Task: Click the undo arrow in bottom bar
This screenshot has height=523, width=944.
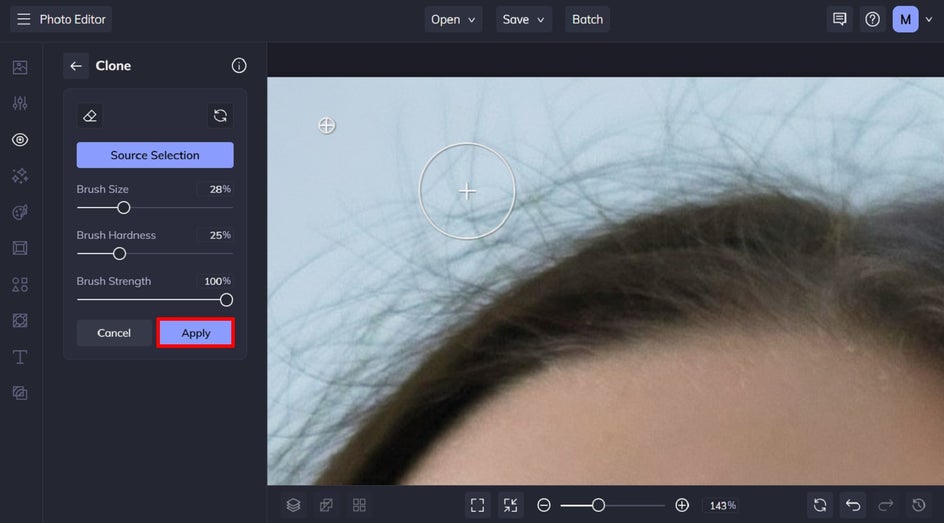Action: pyautogui.click(x=853, y=505)
